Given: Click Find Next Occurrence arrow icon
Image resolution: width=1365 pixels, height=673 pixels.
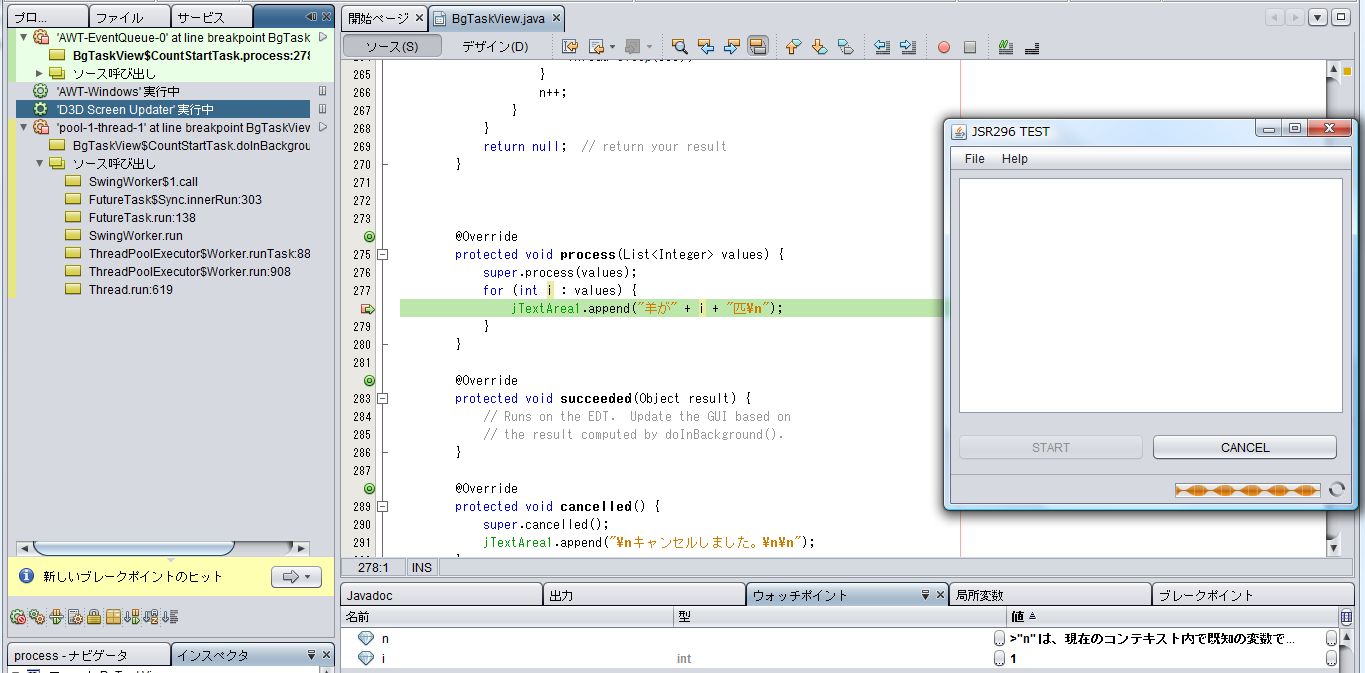Looking at the screenshot, I should [x=732, y=46].
